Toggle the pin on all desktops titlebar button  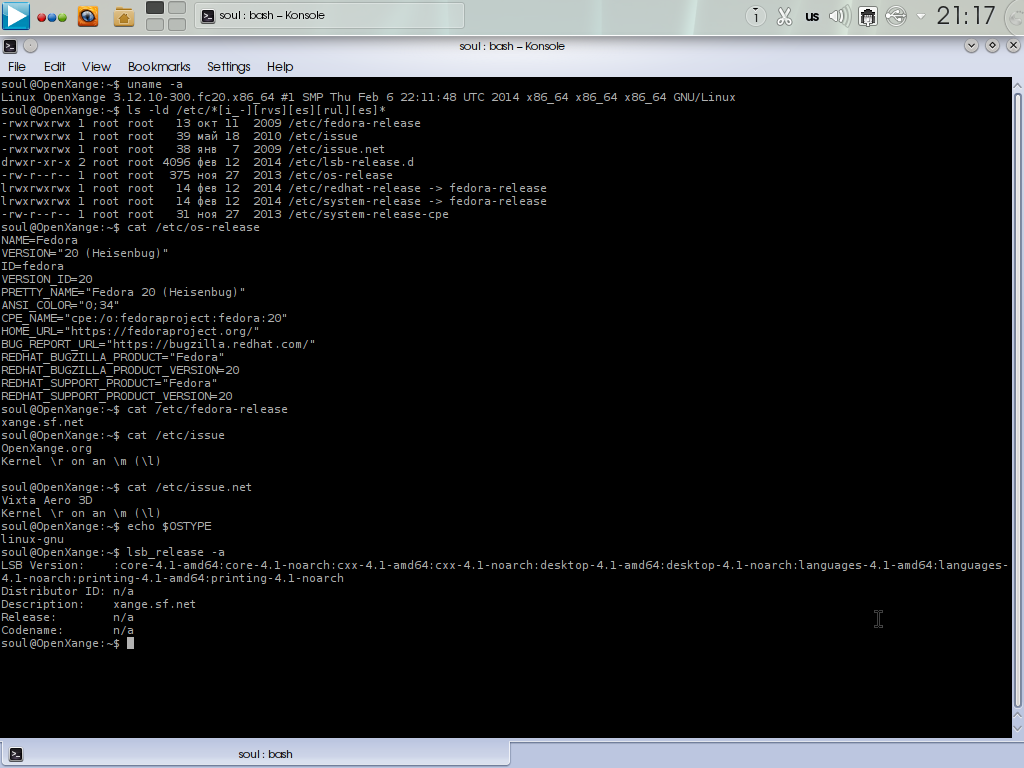[31, 46]
